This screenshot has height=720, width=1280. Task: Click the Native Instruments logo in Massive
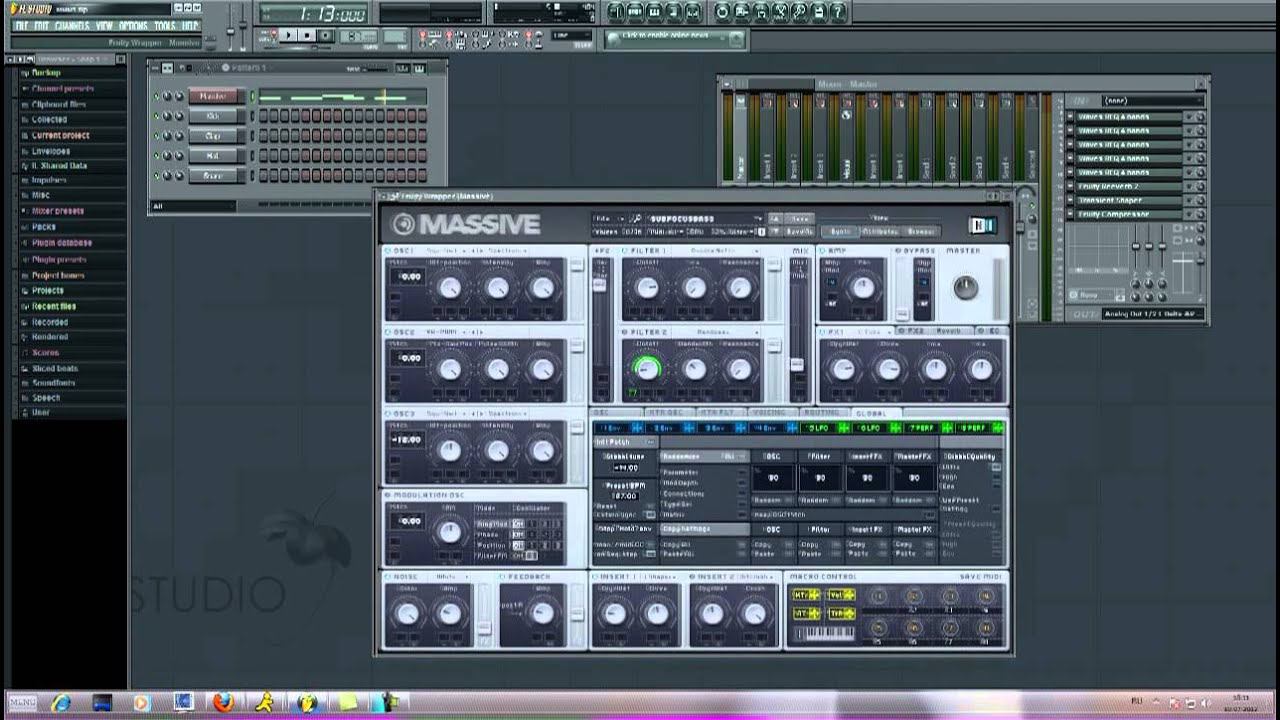[983, 225]
